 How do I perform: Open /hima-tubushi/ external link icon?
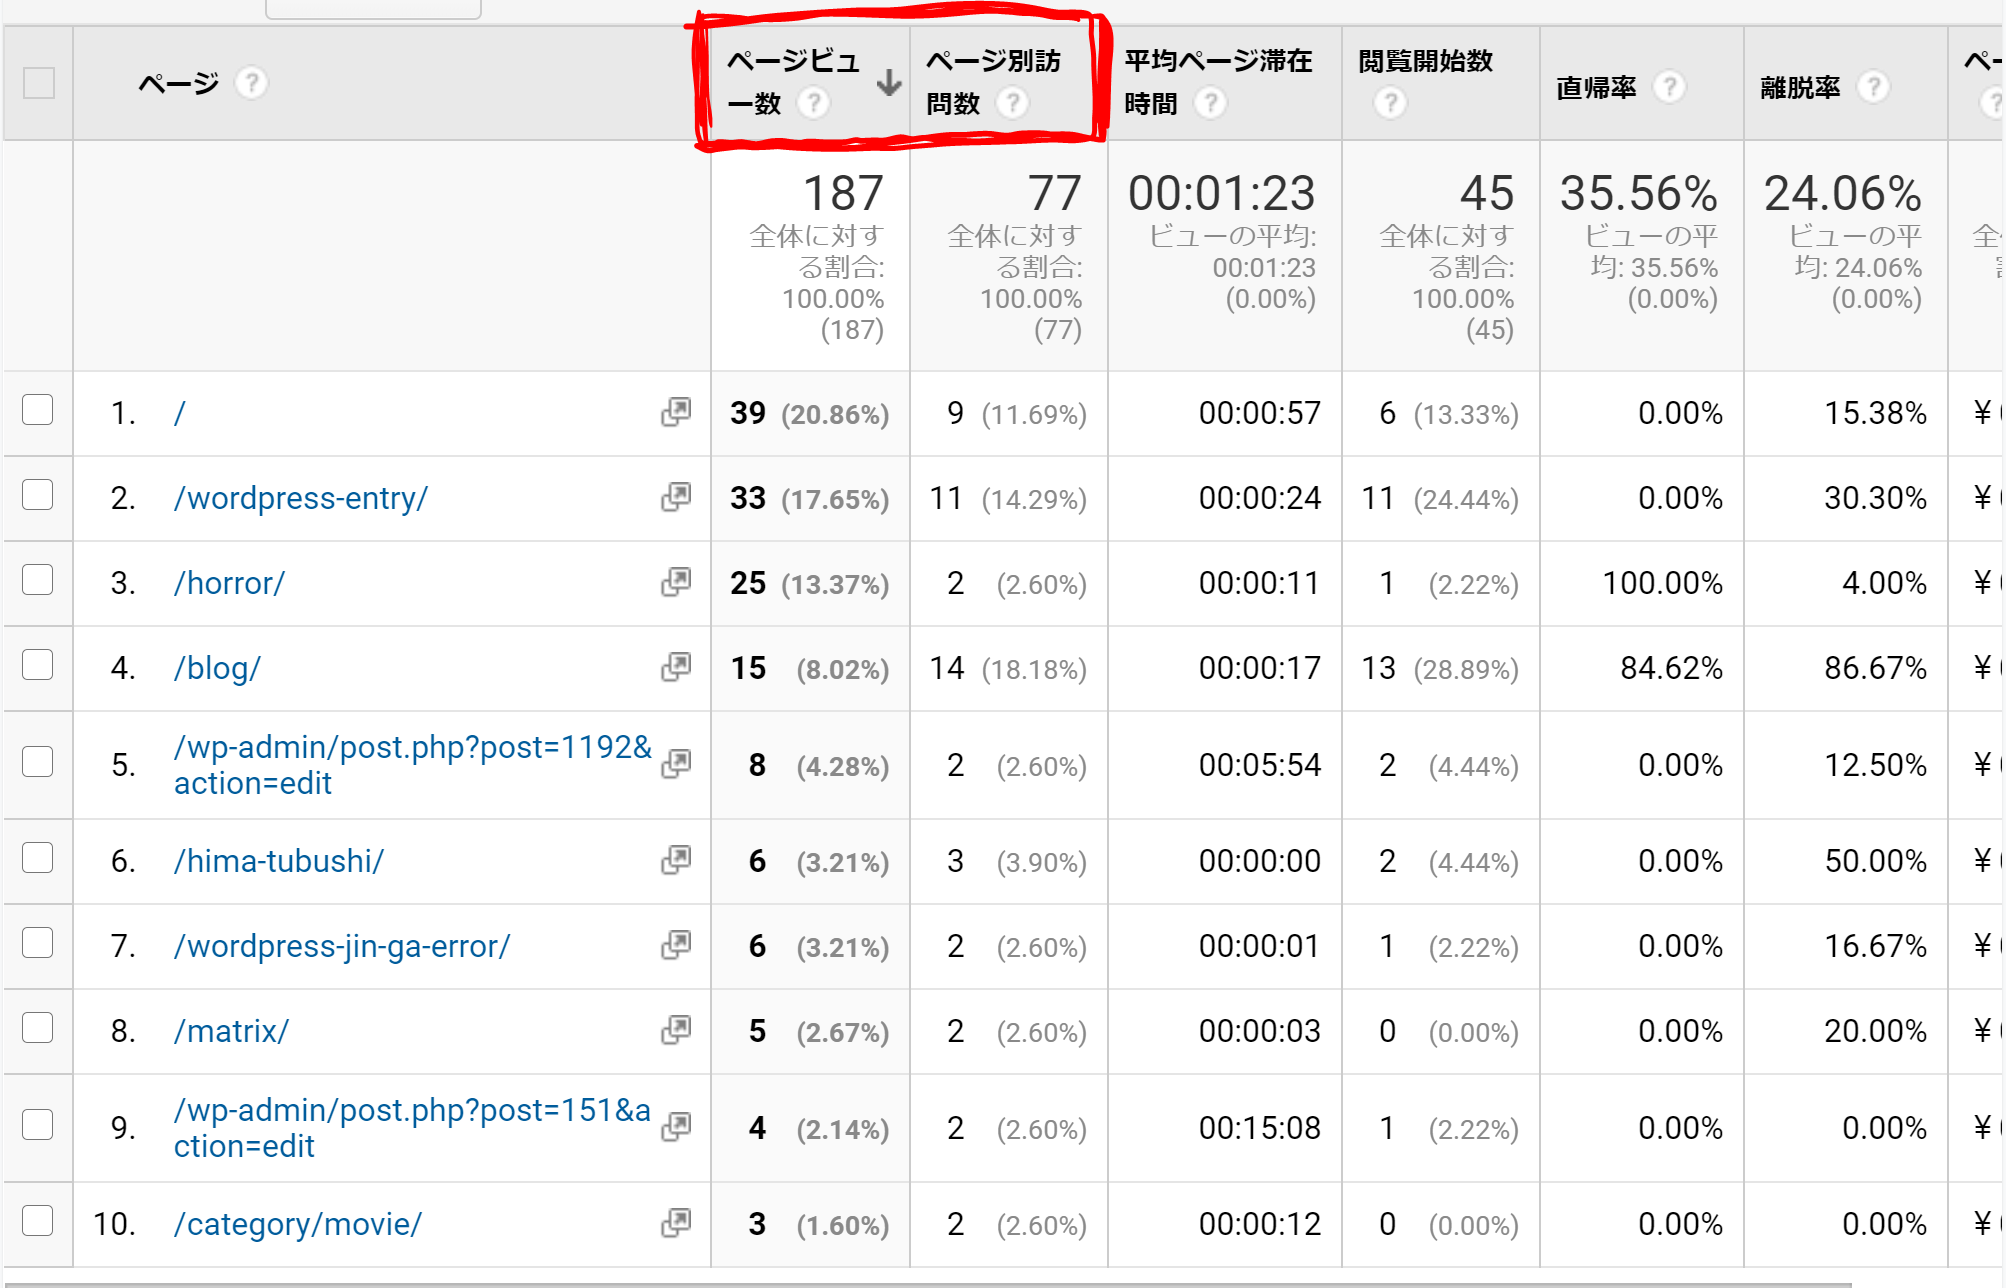(676, 860)
